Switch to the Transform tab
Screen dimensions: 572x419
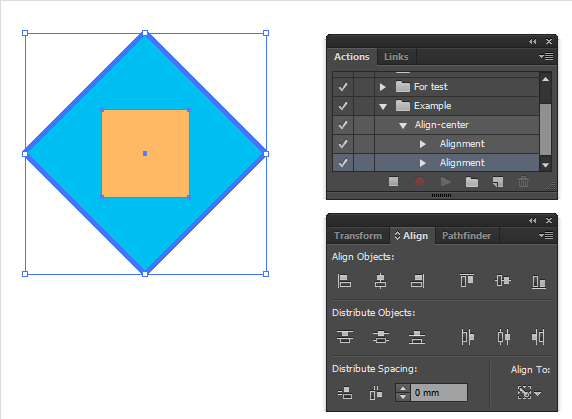pyautogui.click(x=358, y=236)
